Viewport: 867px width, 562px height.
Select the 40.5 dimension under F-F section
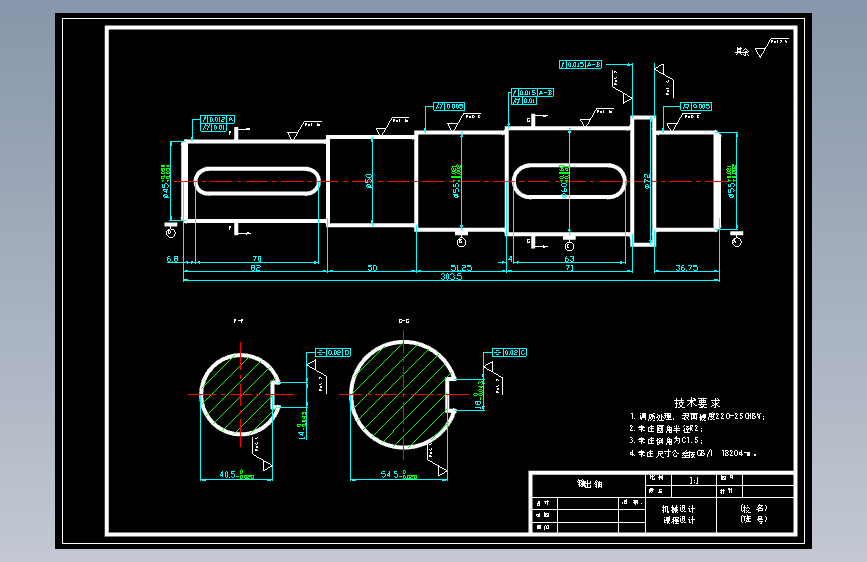point(237,475)
